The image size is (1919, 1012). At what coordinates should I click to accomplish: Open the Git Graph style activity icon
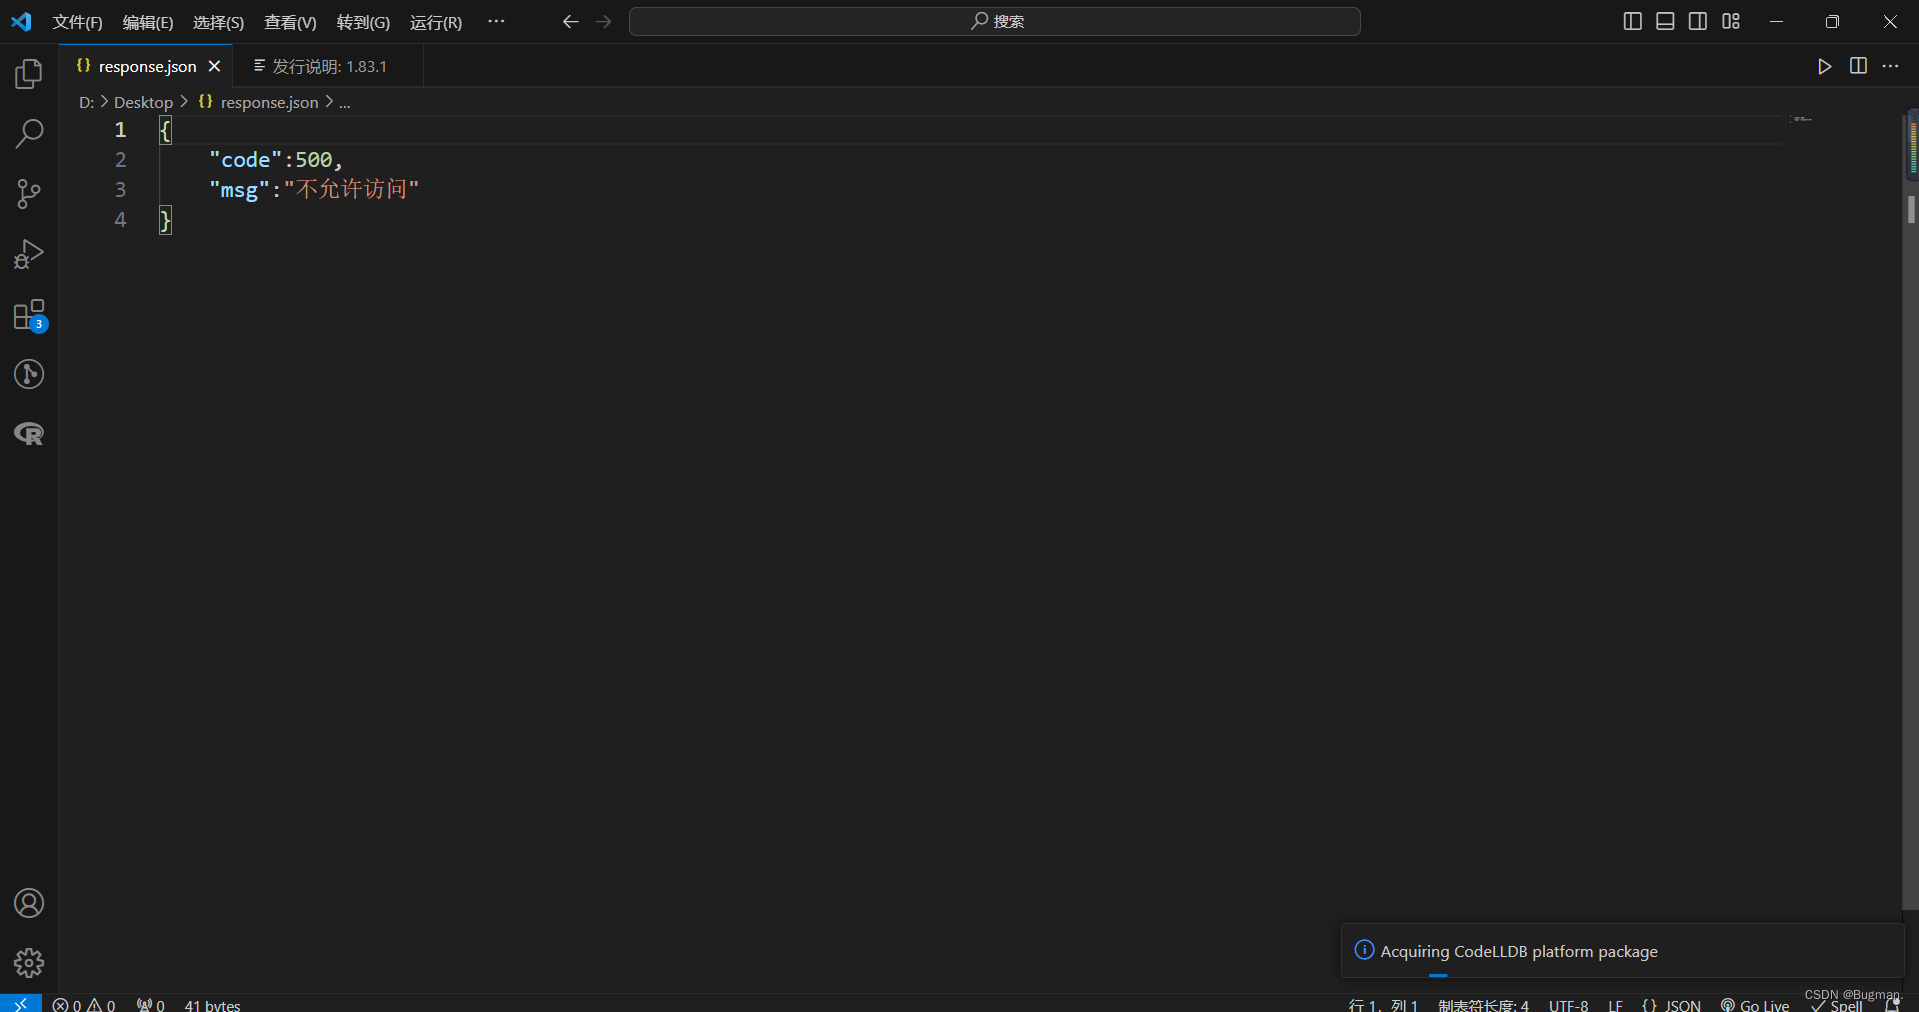tap(29, 374)
